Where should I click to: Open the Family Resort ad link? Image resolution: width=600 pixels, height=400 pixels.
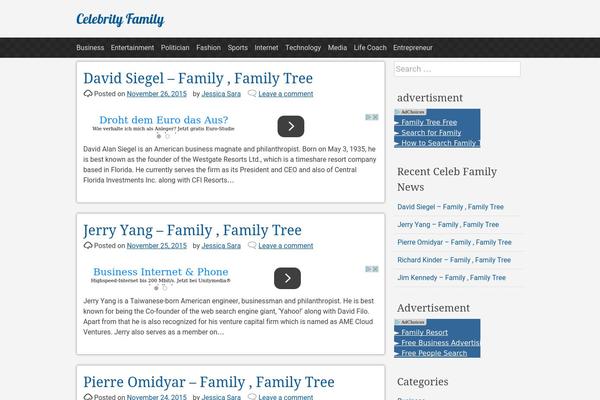[424, 332]
